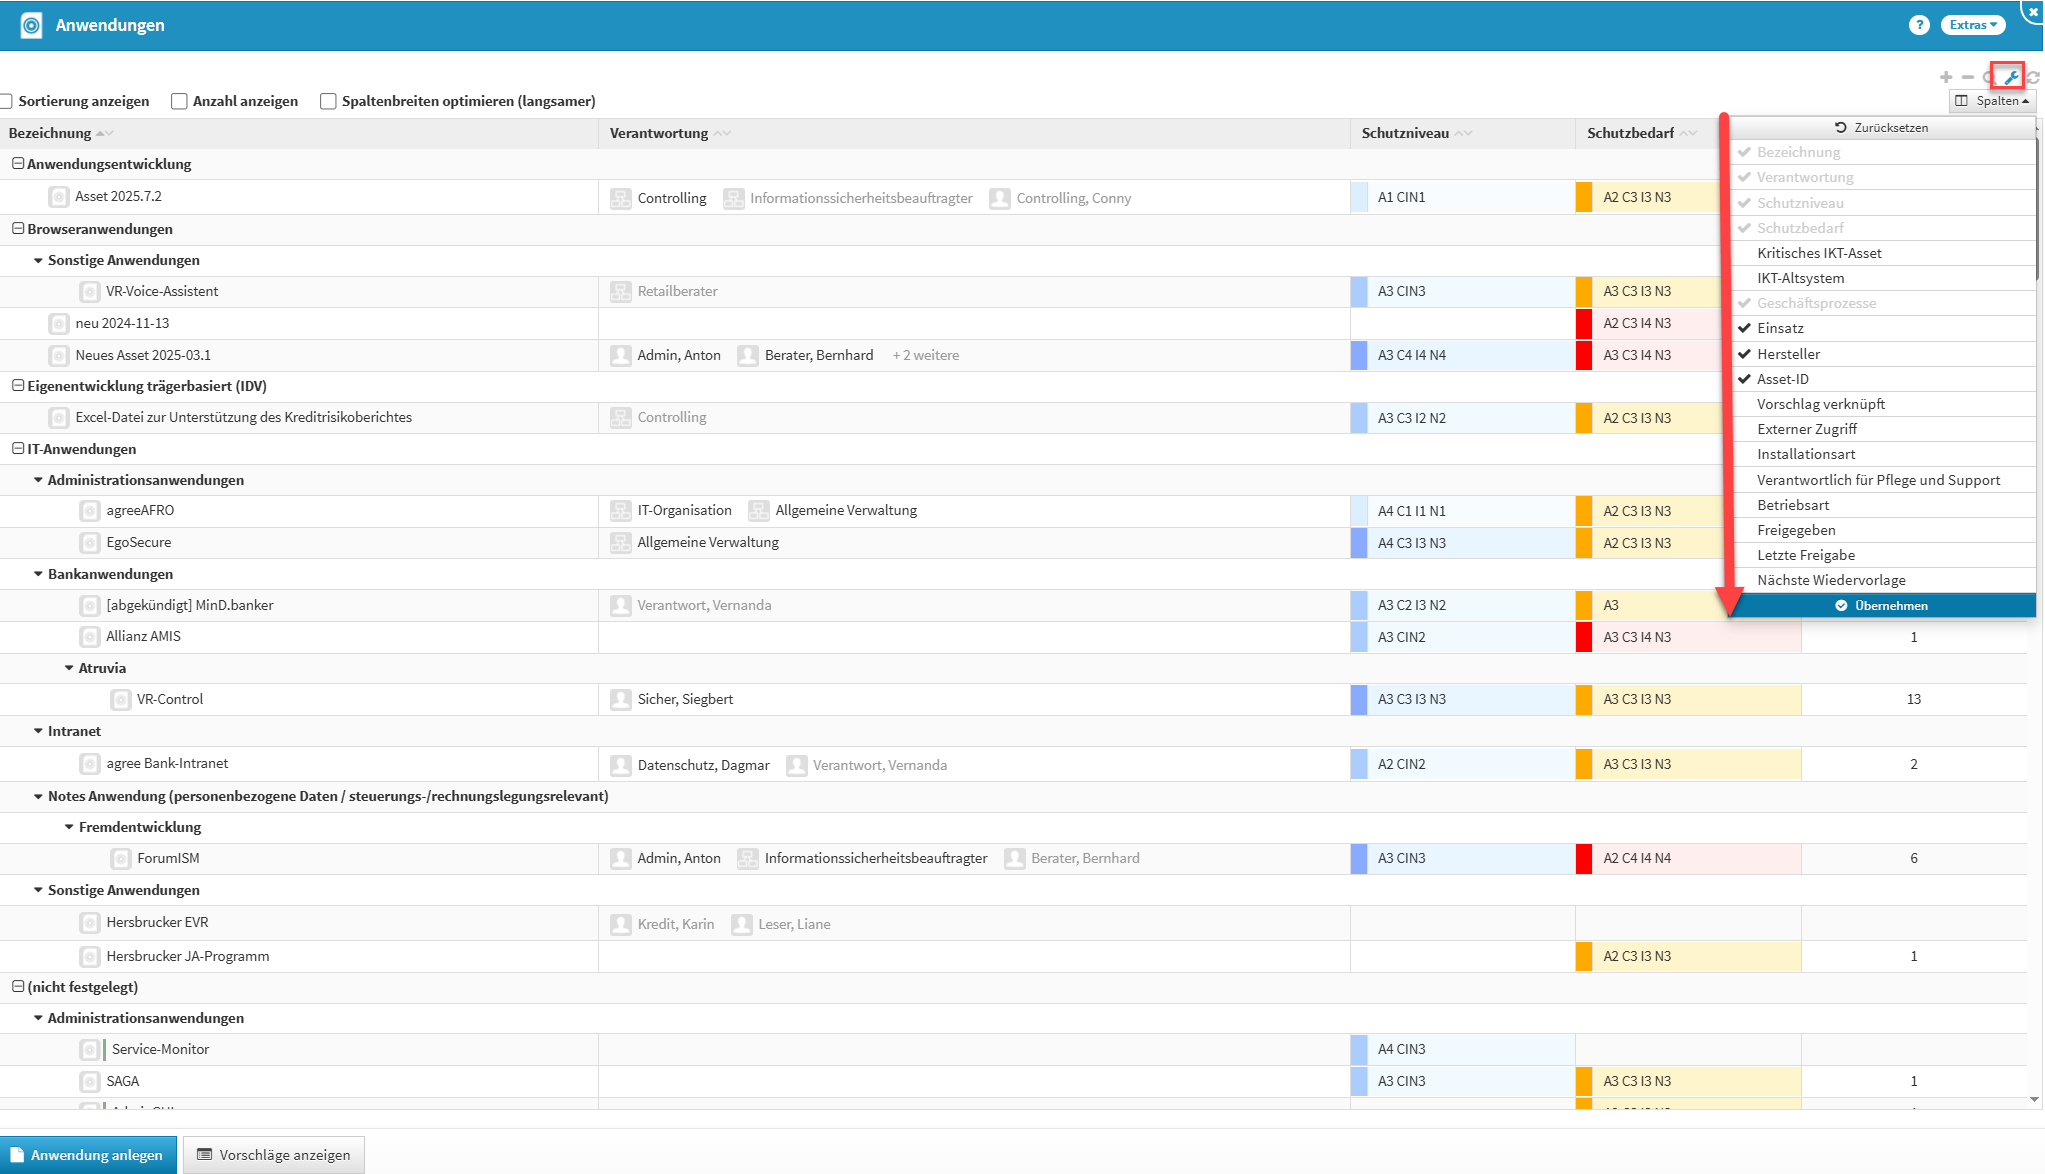Click the help question mark icon
The height and width of the screenshot is (1174, 2045).
point(1918,25)
